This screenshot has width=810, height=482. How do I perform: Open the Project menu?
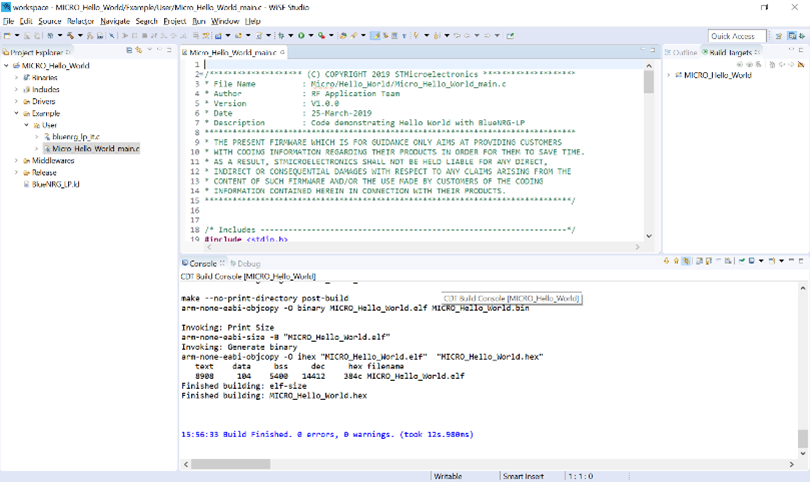click(x=174, y=20)
